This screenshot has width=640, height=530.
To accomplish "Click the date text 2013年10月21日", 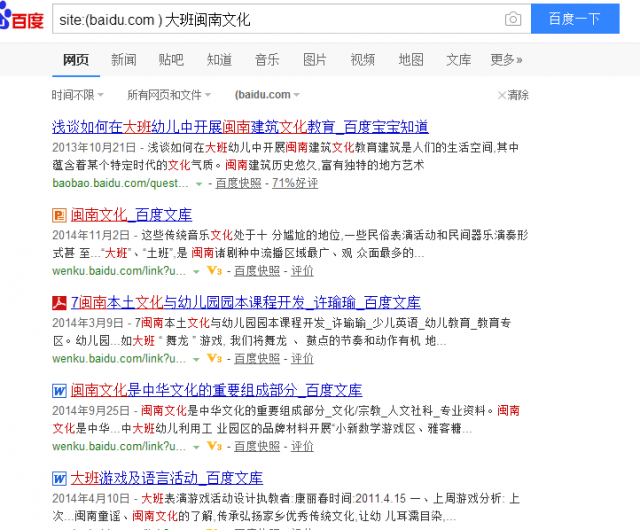I will [x=94, y=147].
